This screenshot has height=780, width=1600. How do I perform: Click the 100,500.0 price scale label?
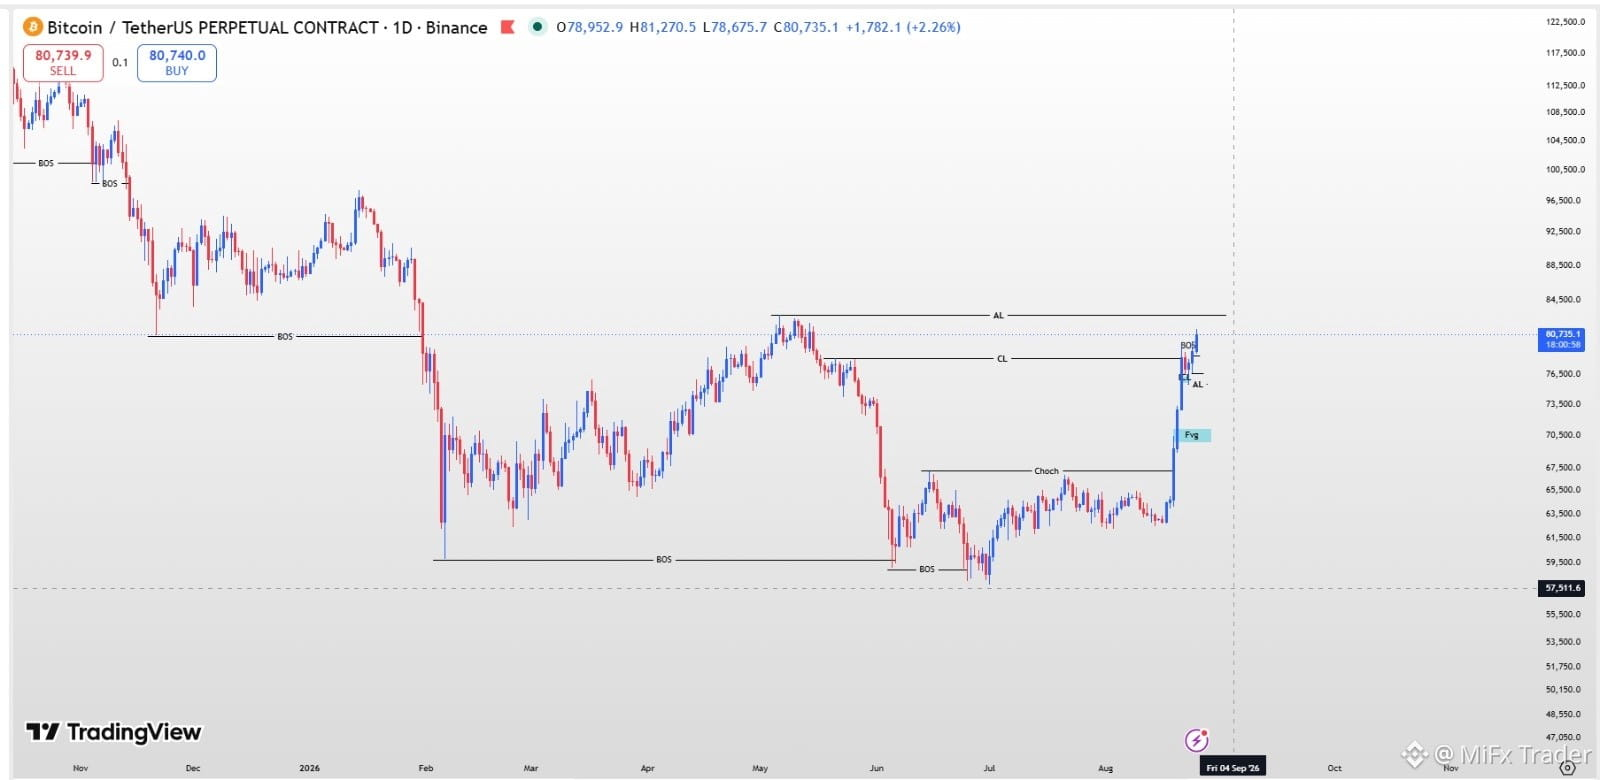pyautogui.click(x=1565, y=169)
